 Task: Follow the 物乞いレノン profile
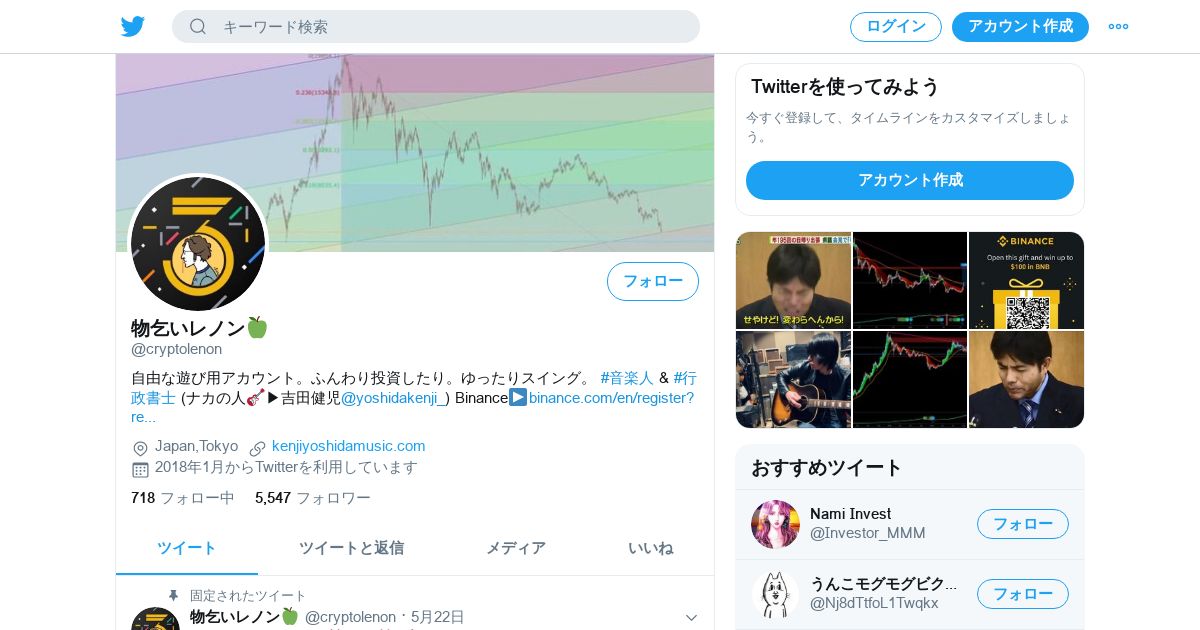(653, 281)
